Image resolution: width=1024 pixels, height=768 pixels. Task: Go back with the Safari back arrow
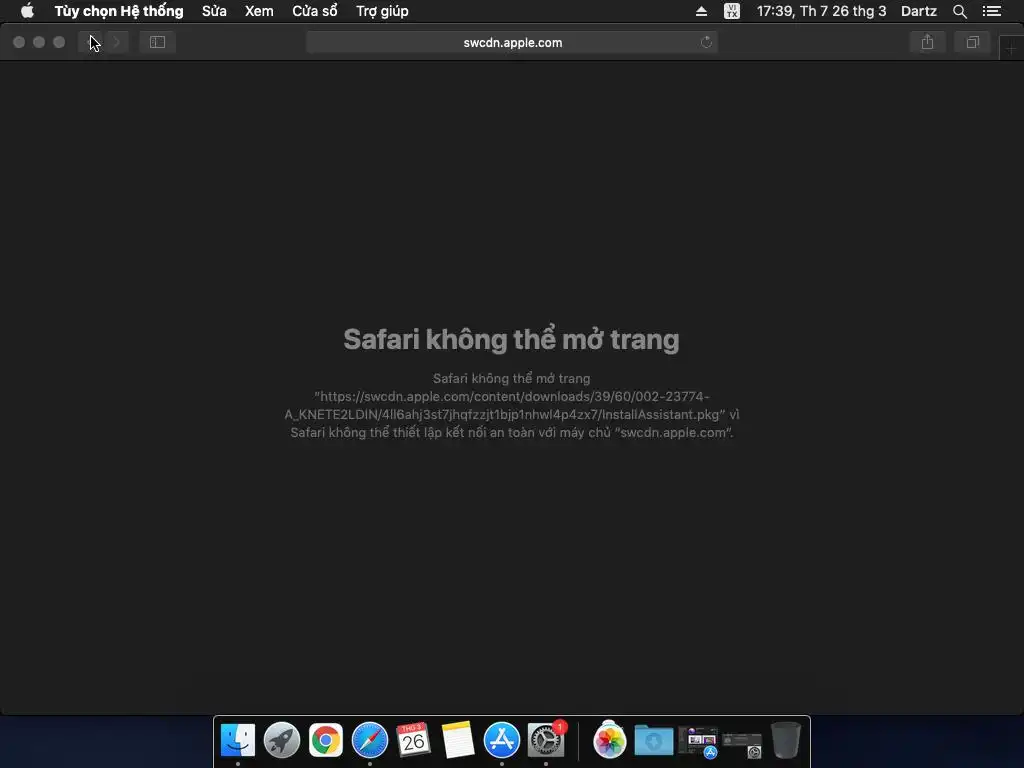pos(91,42)
